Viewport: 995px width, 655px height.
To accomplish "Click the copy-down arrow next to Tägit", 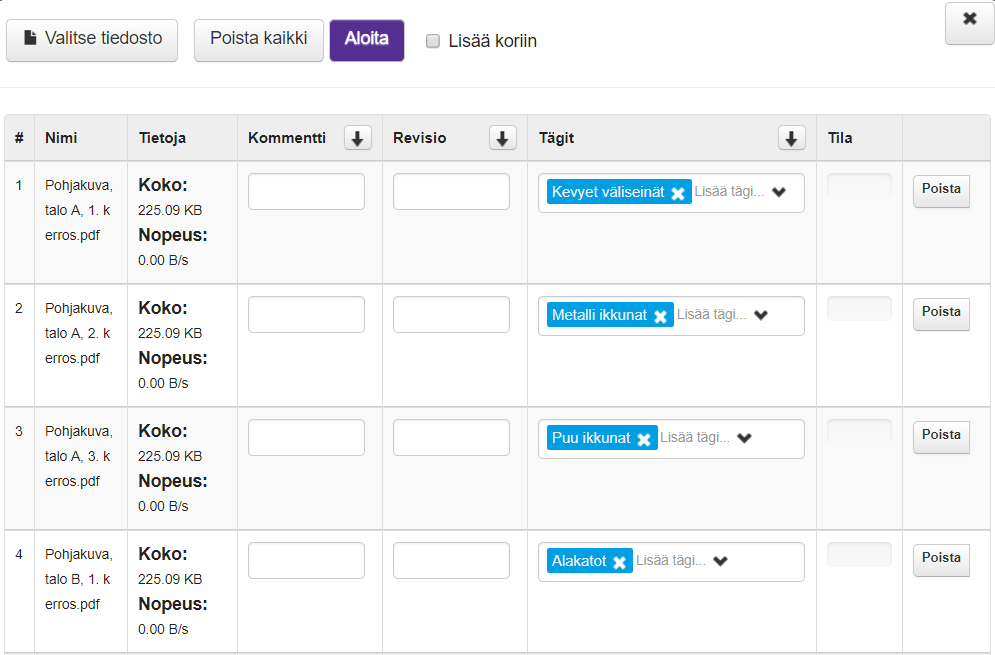I will [x=791, y=139].
